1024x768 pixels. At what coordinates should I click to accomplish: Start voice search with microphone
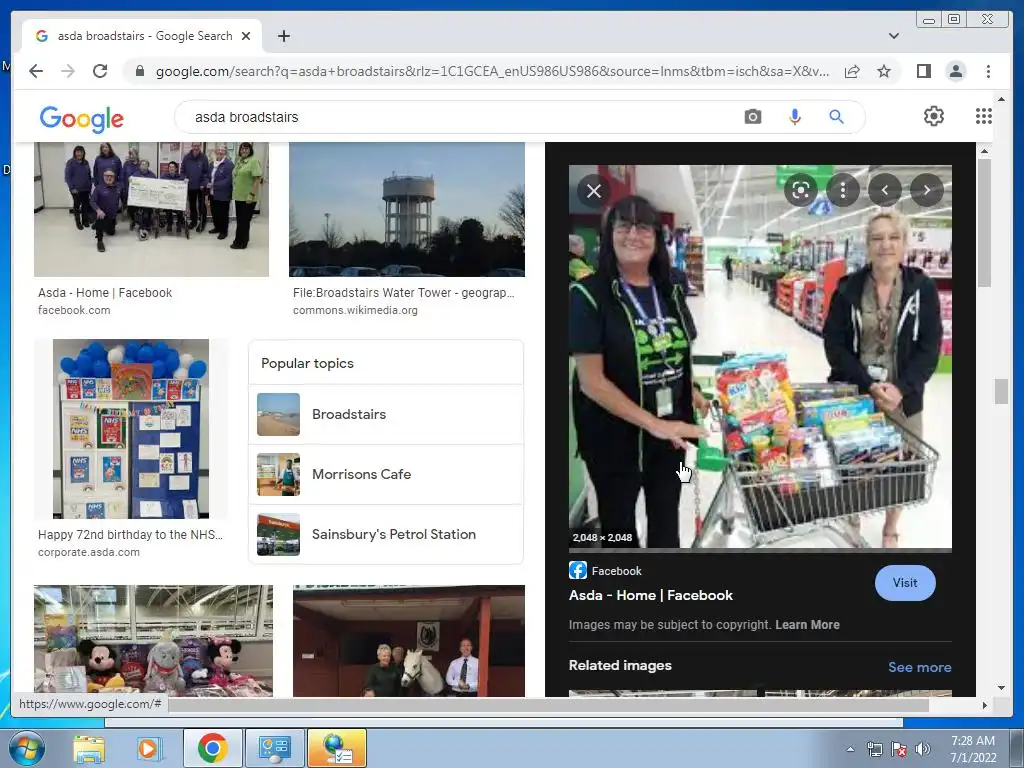pos(794,117)
